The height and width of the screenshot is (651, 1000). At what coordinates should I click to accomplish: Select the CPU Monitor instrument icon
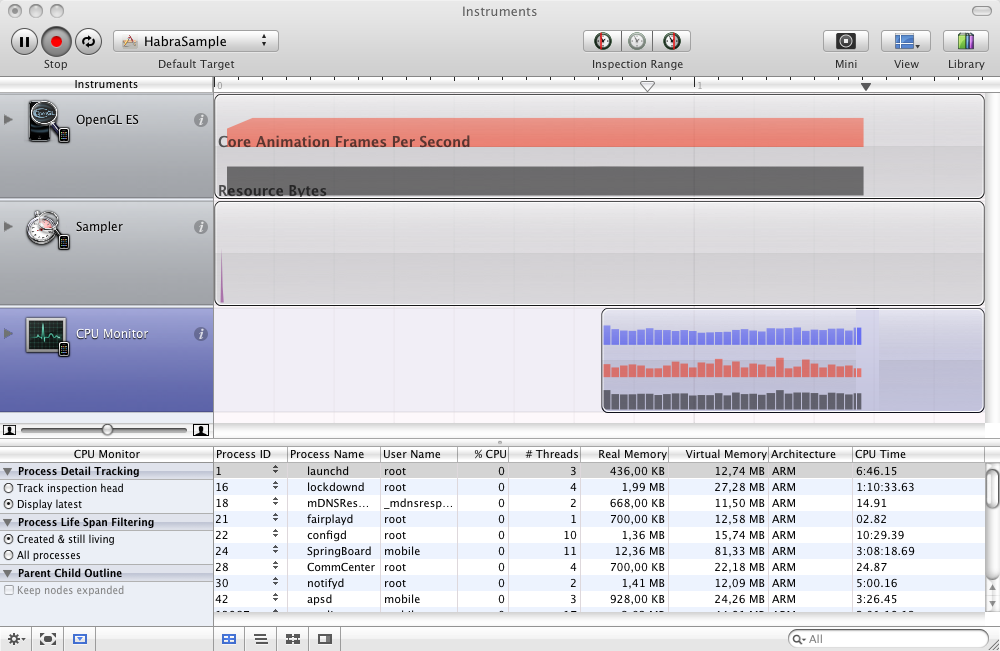point(47,336)
